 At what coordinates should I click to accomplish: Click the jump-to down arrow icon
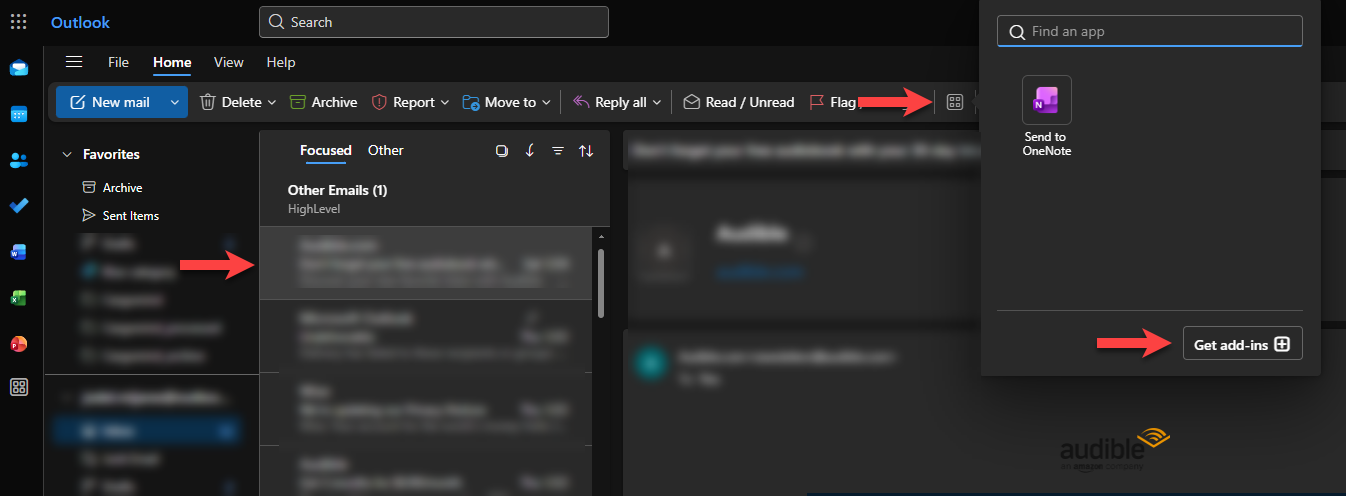530,151
